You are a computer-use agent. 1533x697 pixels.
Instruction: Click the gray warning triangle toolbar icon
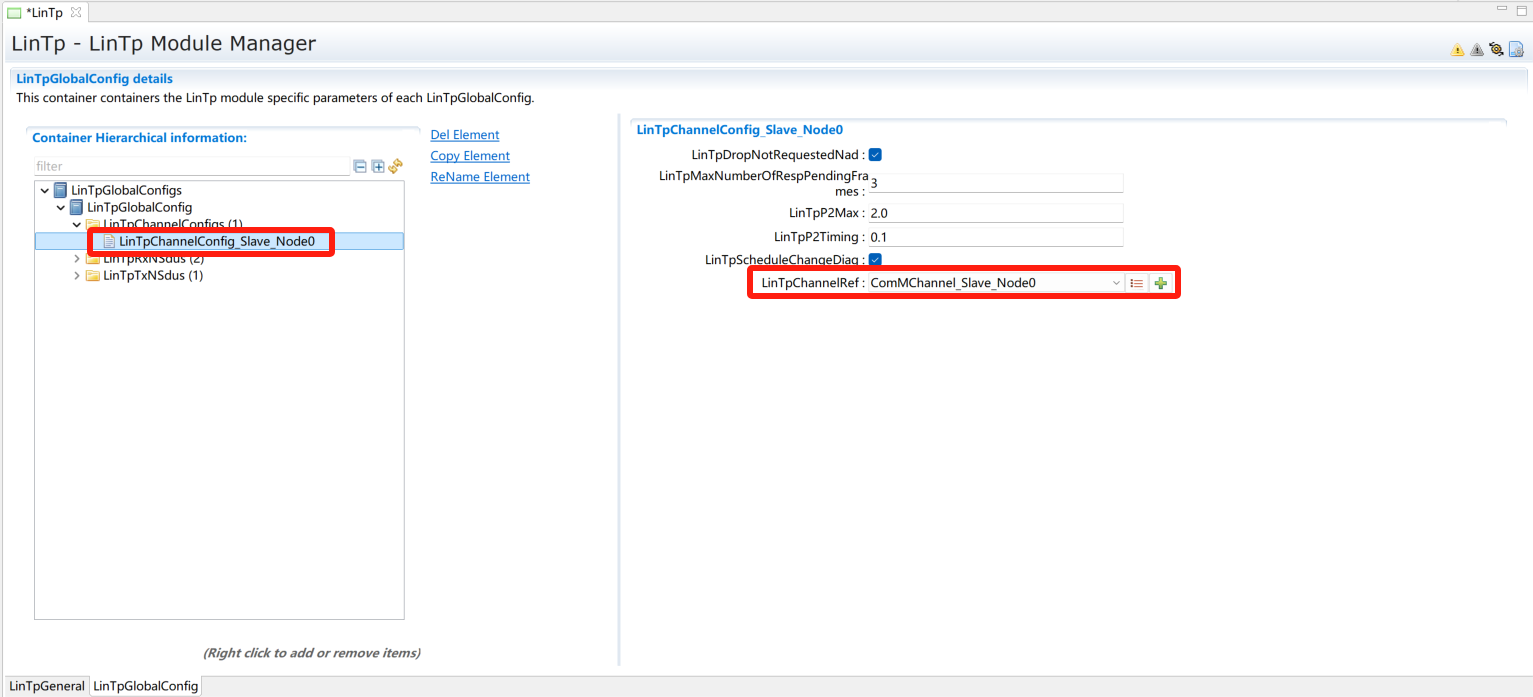point(1476,50)
